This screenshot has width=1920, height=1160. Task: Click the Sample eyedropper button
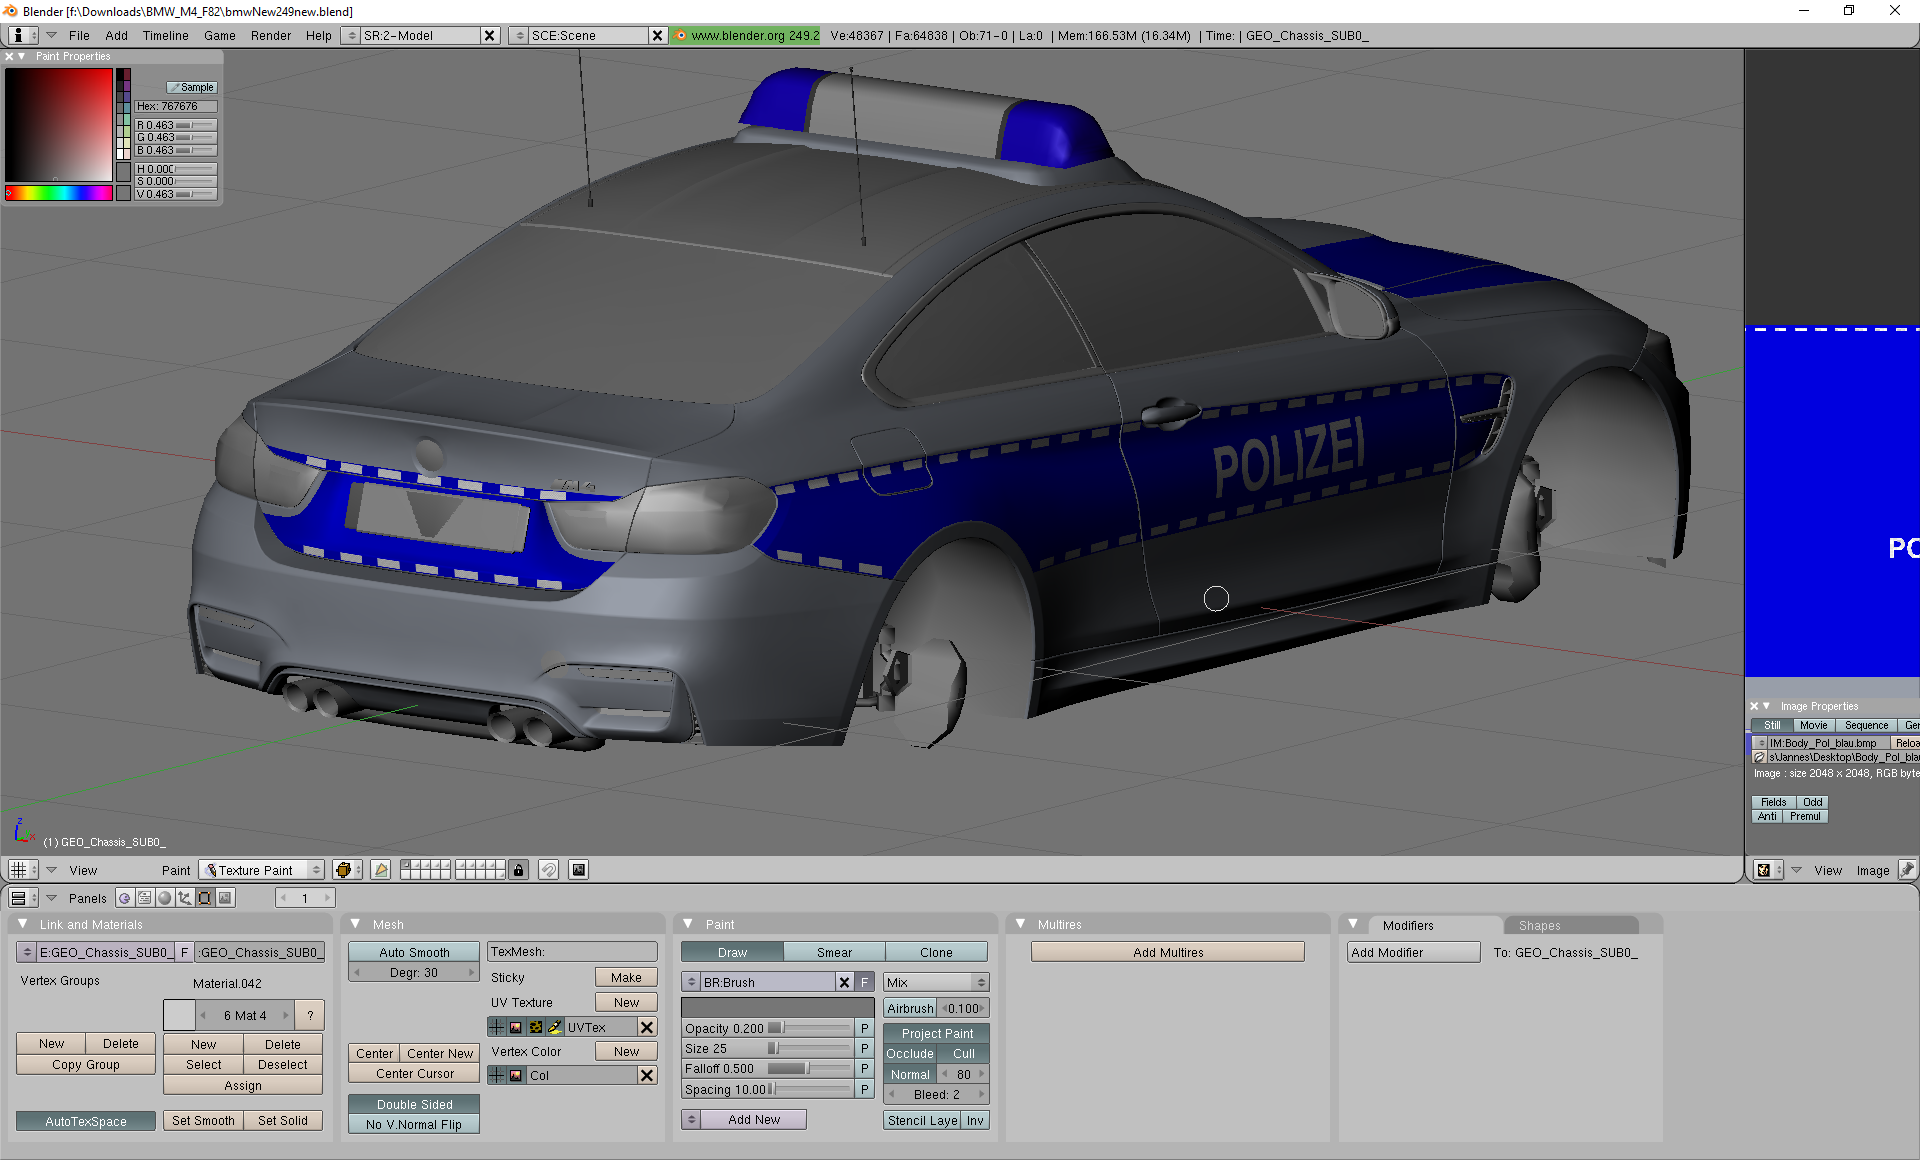click(191, 87)
